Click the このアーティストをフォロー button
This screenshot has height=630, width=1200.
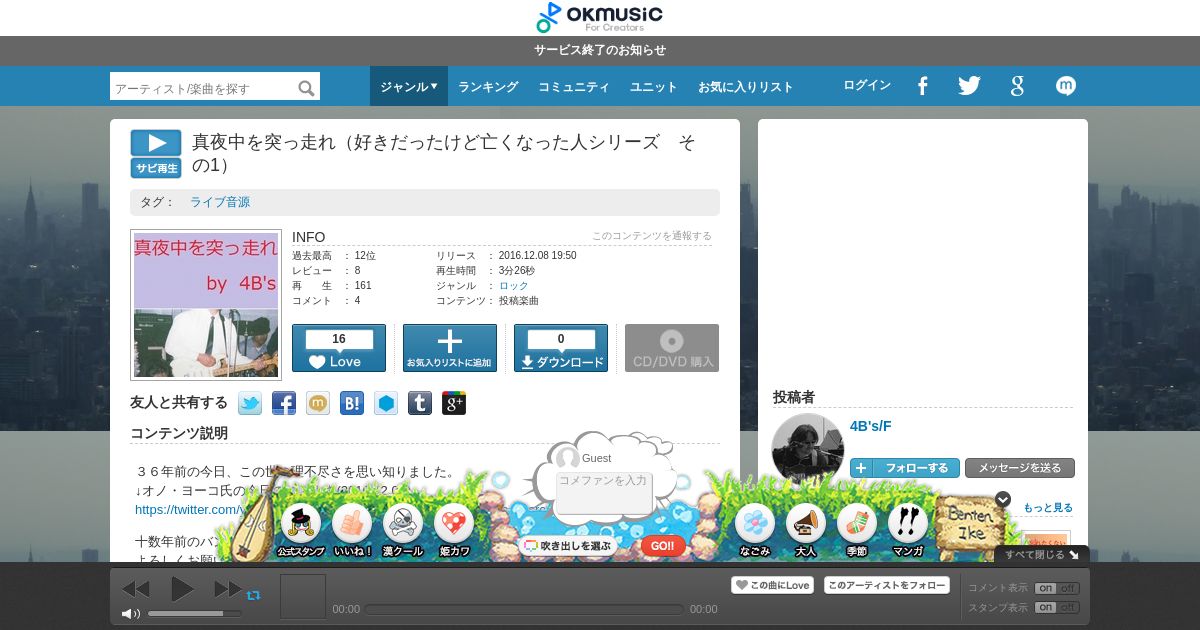887,585
